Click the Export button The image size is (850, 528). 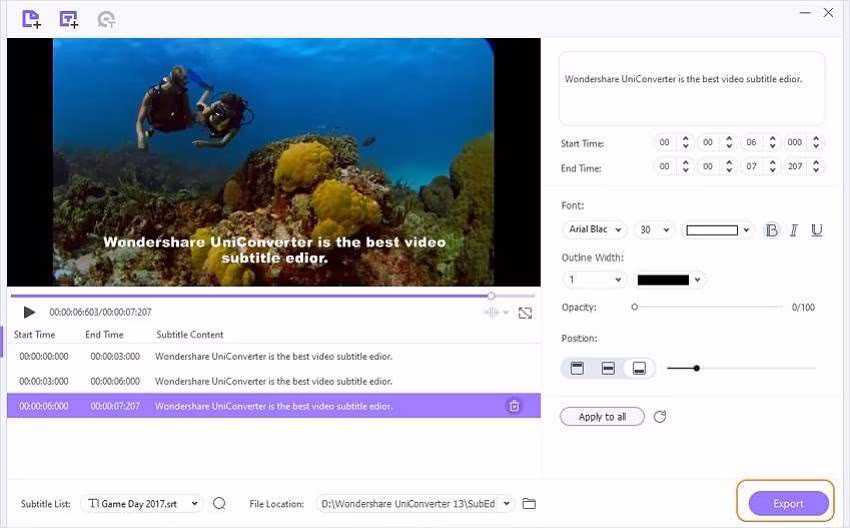point(788,504)
